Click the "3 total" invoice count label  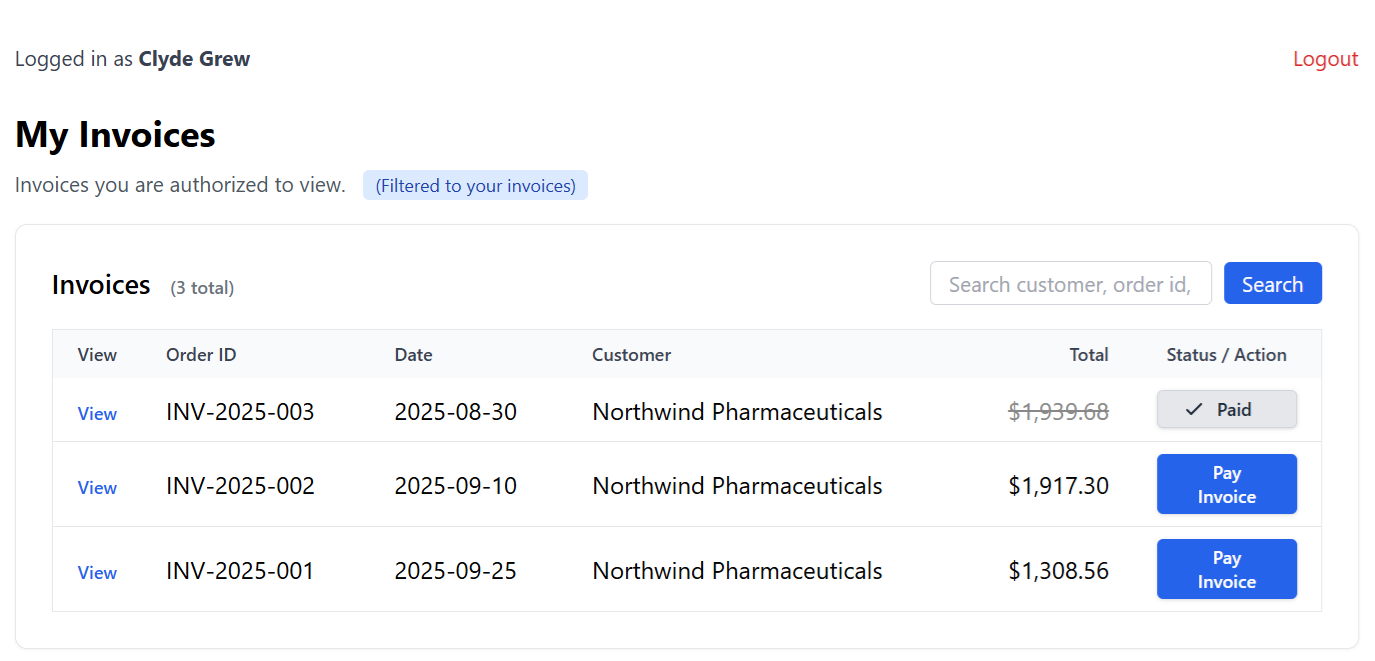[x=202, y=288]
